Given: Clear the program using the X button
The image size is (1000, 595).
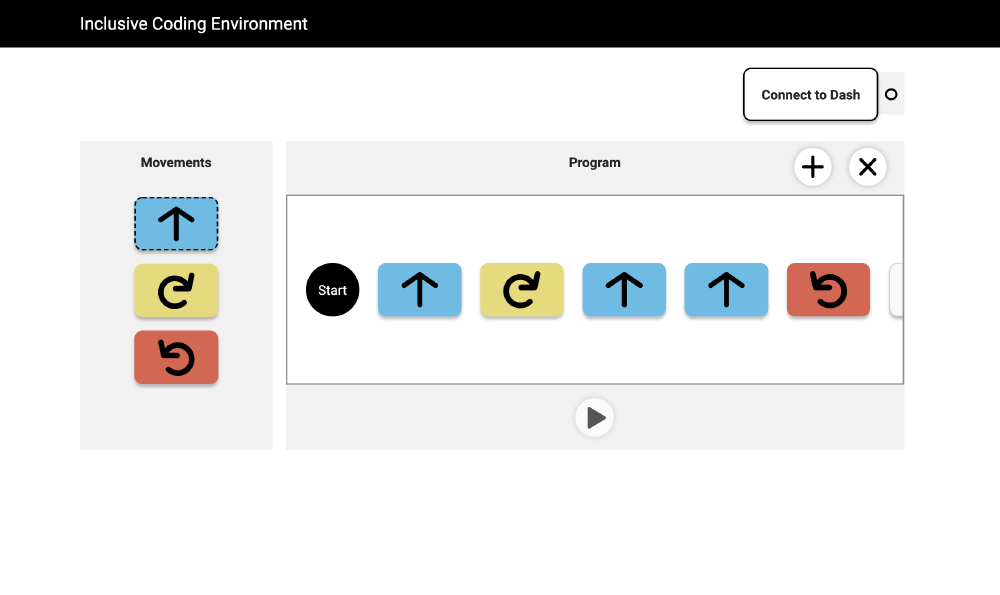Looking at the screenshot, I should pyautogui.click(x=868, y=167).
